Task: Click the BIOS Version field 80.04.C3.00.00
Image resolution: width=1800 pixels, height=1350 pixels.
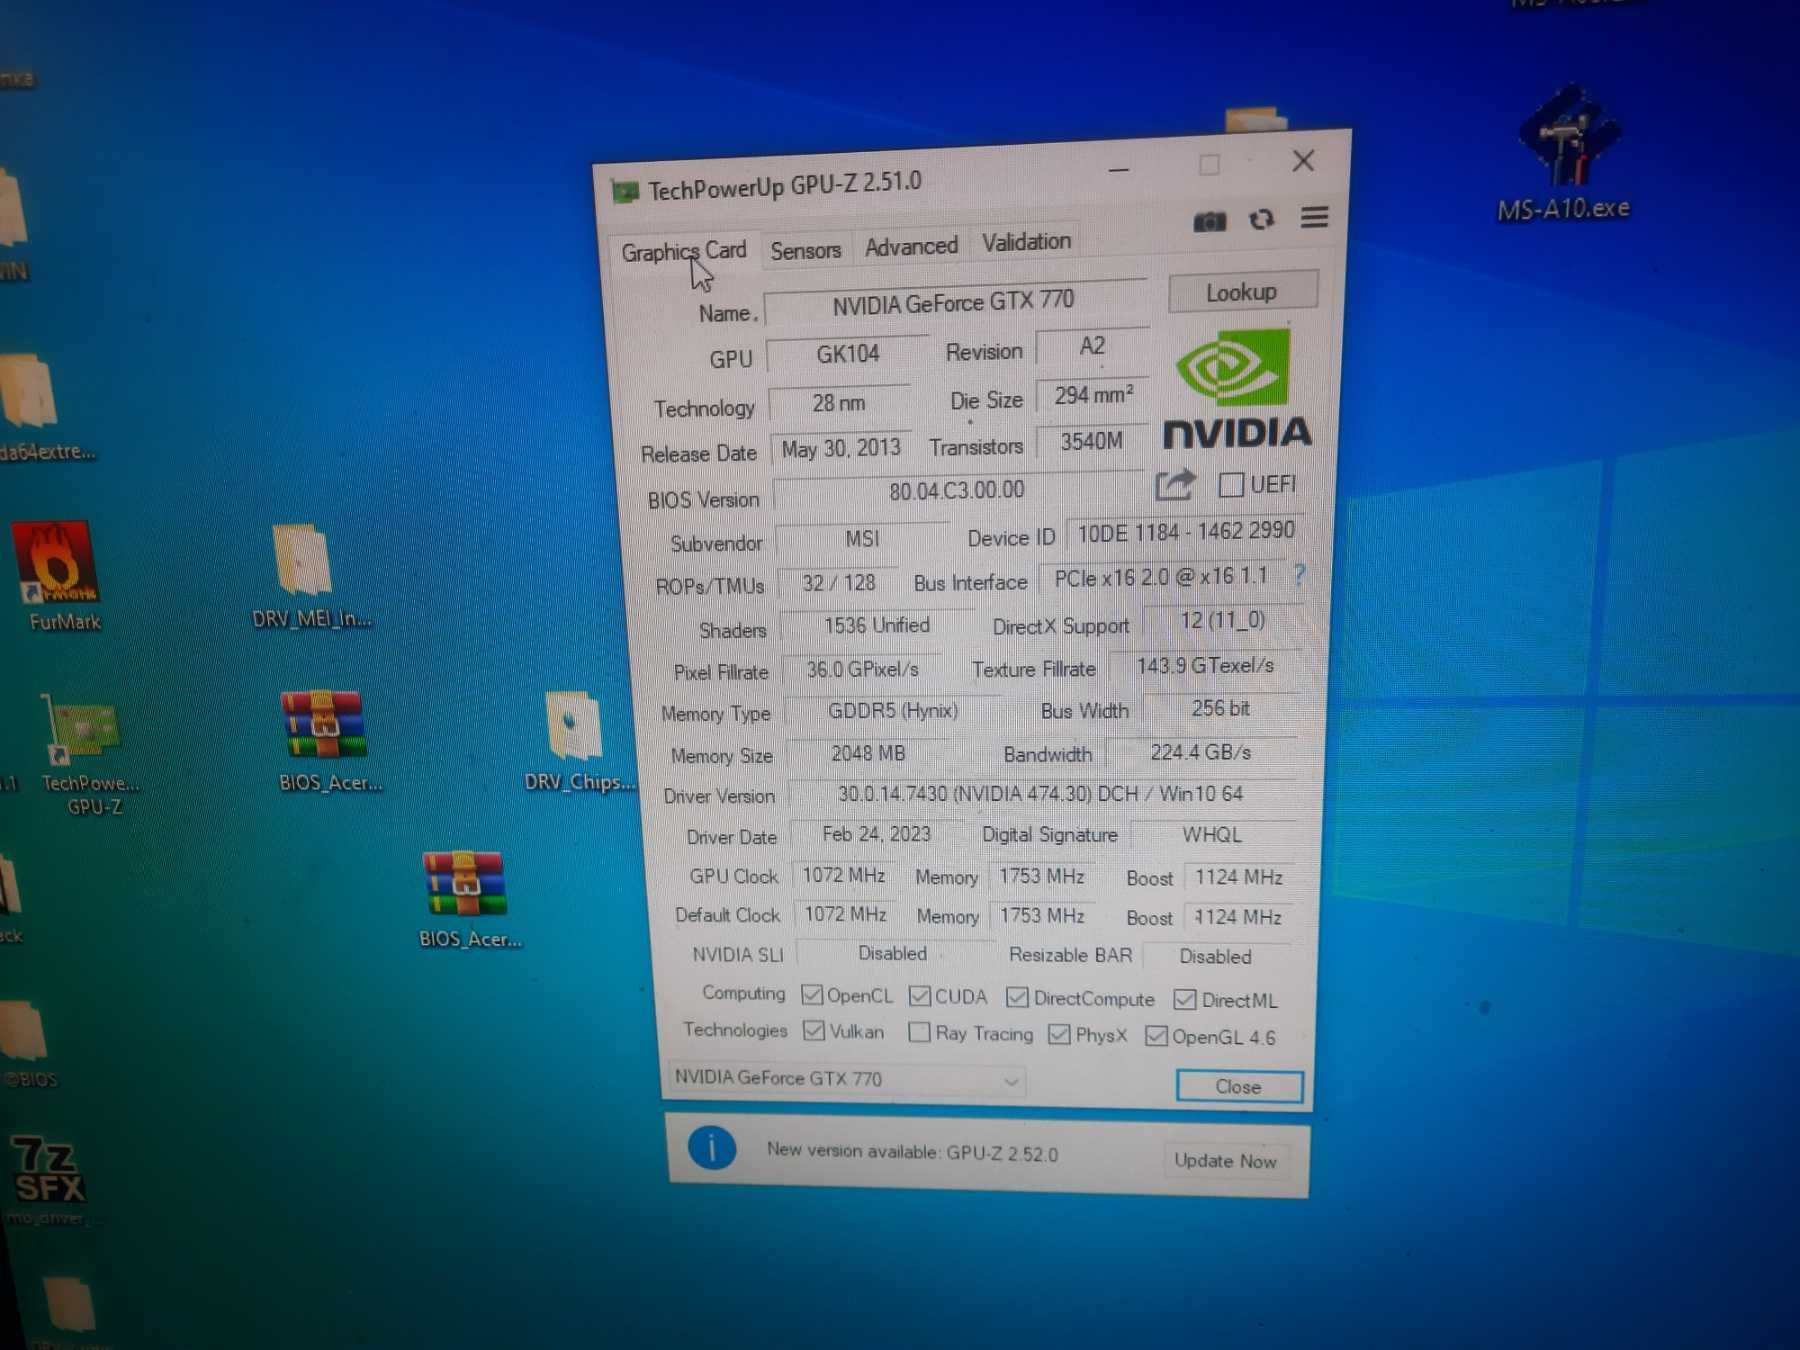Action: point(957,490)
